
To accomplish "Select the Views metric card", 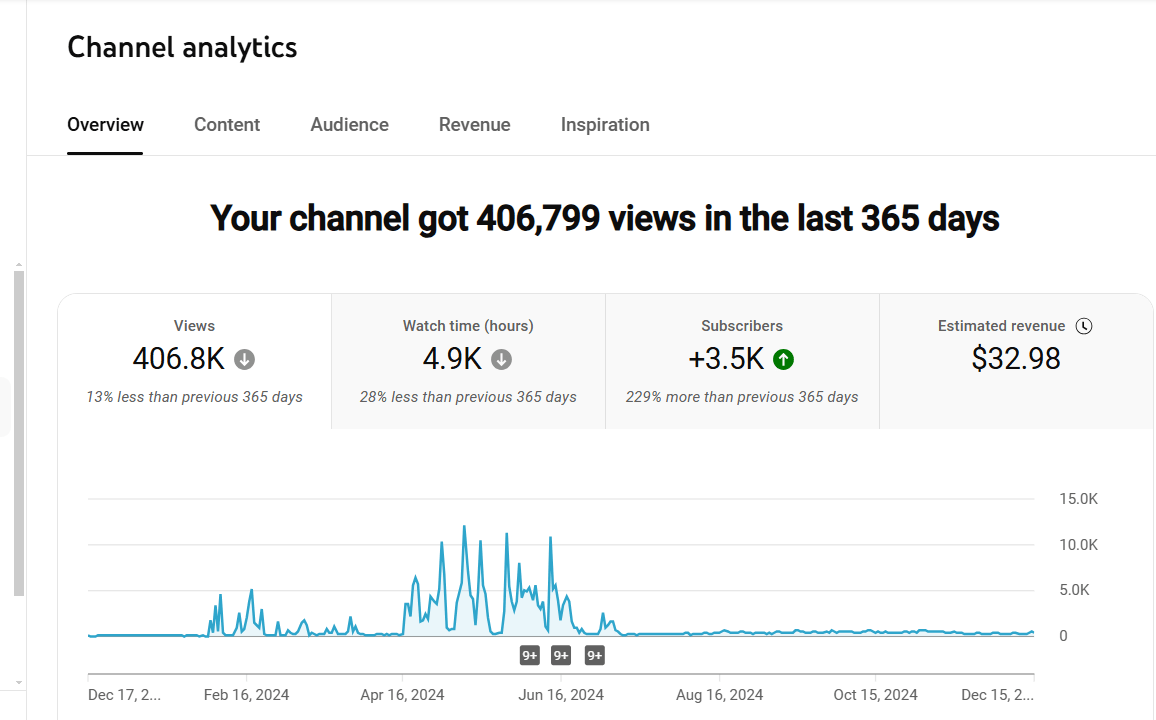I will (195, 361).
